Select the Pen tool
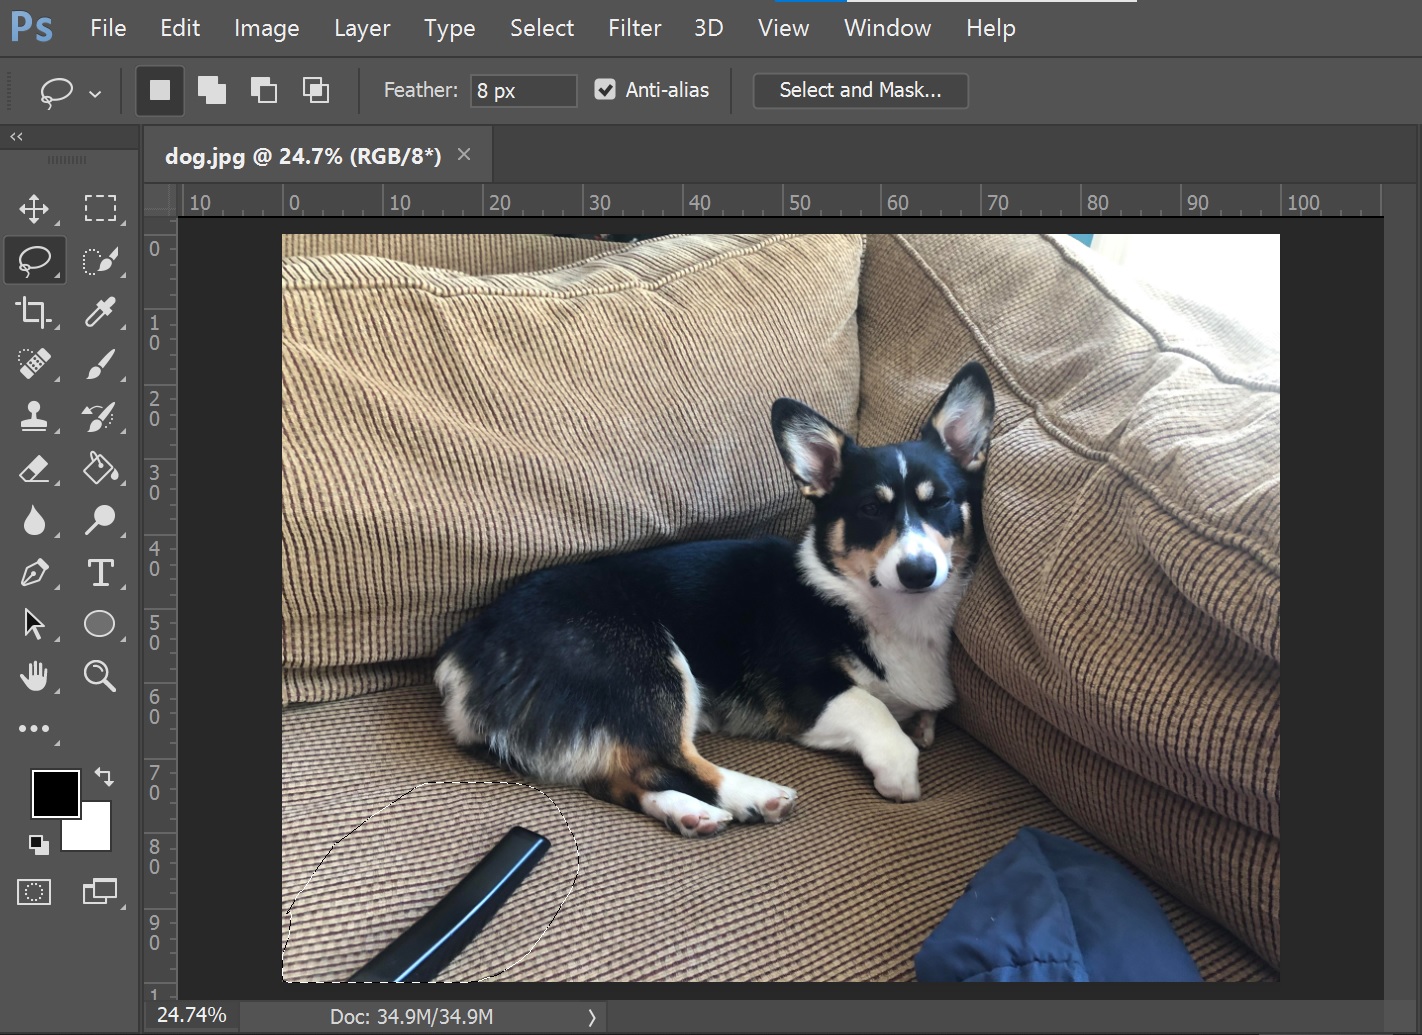1422x1035 pixels. pos(34,572)
